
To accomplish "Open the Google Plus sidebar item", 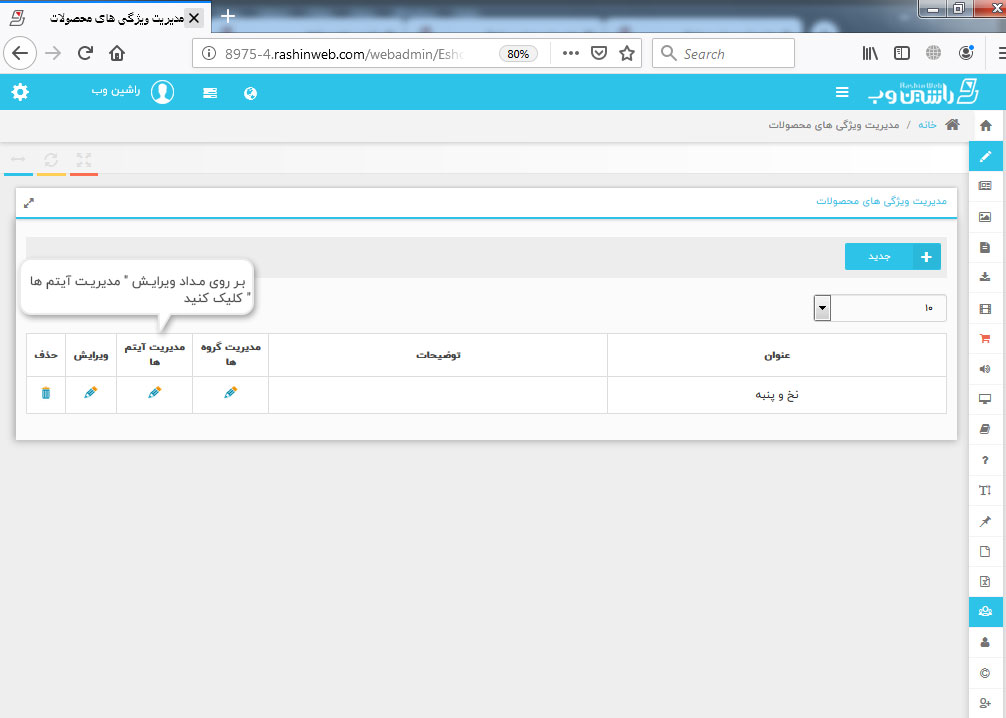I will 985,703.
